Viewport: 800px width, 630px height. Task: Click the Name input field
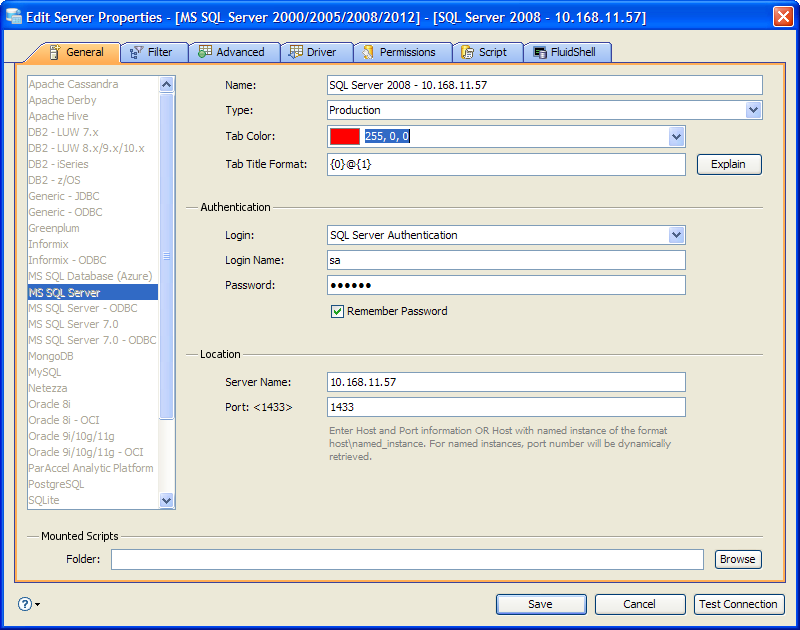545,85
